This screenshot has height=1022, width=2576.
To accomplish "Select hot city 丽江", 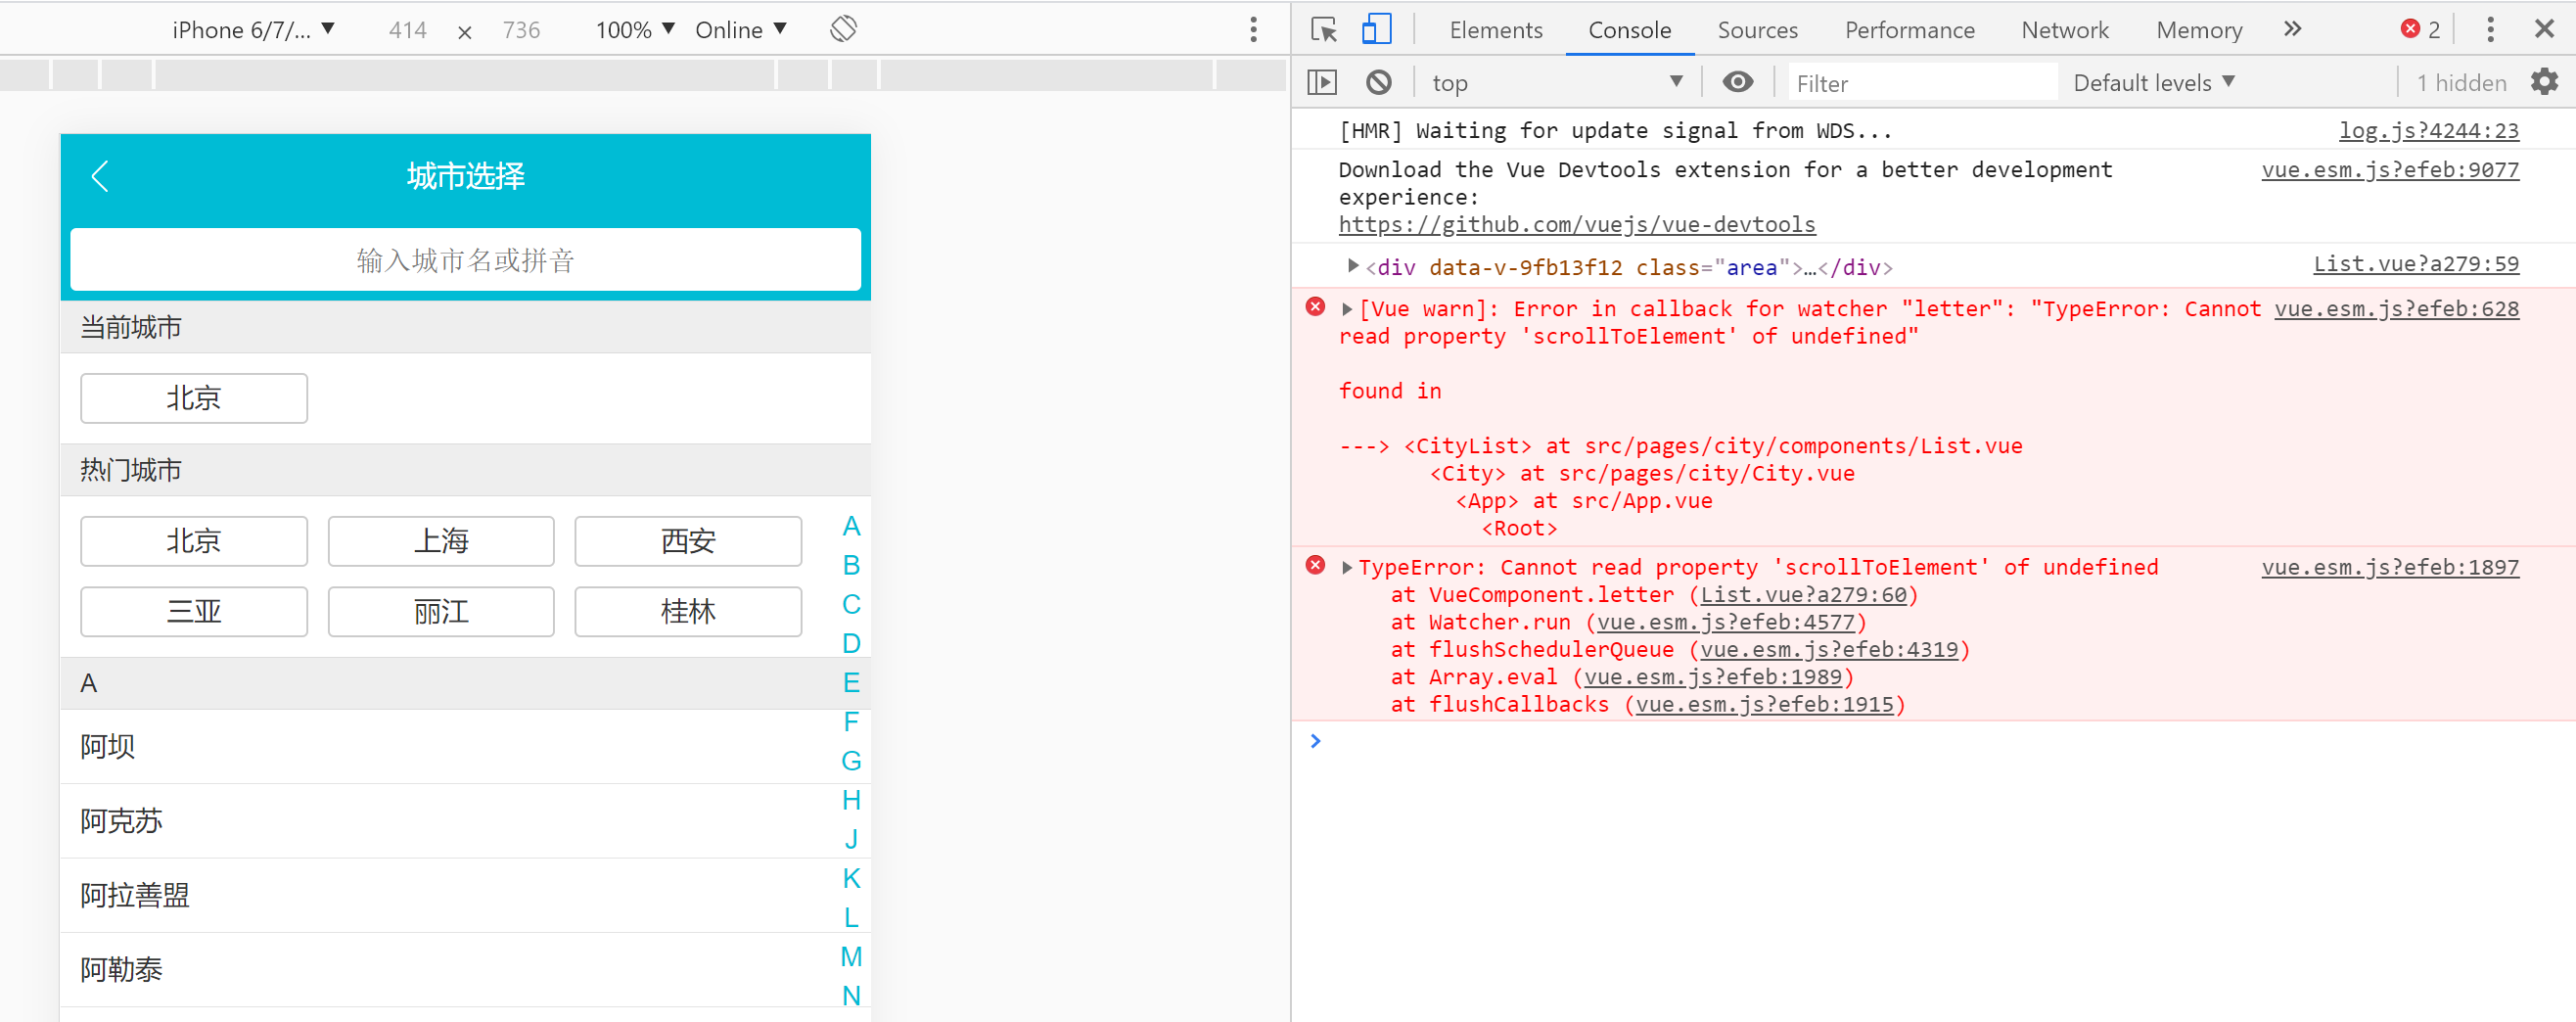I will tap(440, 611).
